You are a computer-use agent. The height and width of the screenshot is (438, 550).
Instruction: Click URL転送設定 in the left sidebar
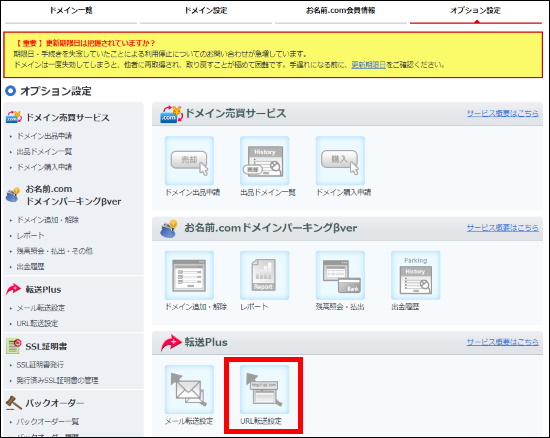click(38, 323)
